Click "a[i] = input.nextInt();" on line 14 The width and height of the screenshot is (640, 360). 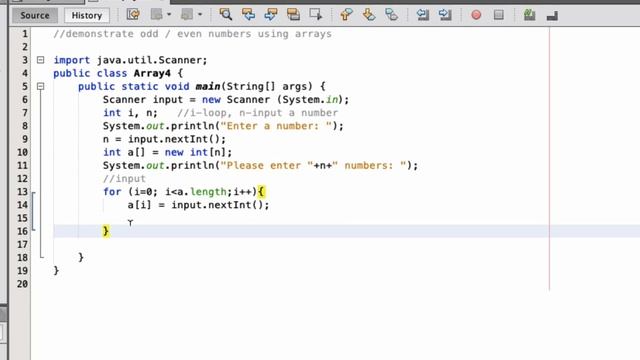[198, 205]
